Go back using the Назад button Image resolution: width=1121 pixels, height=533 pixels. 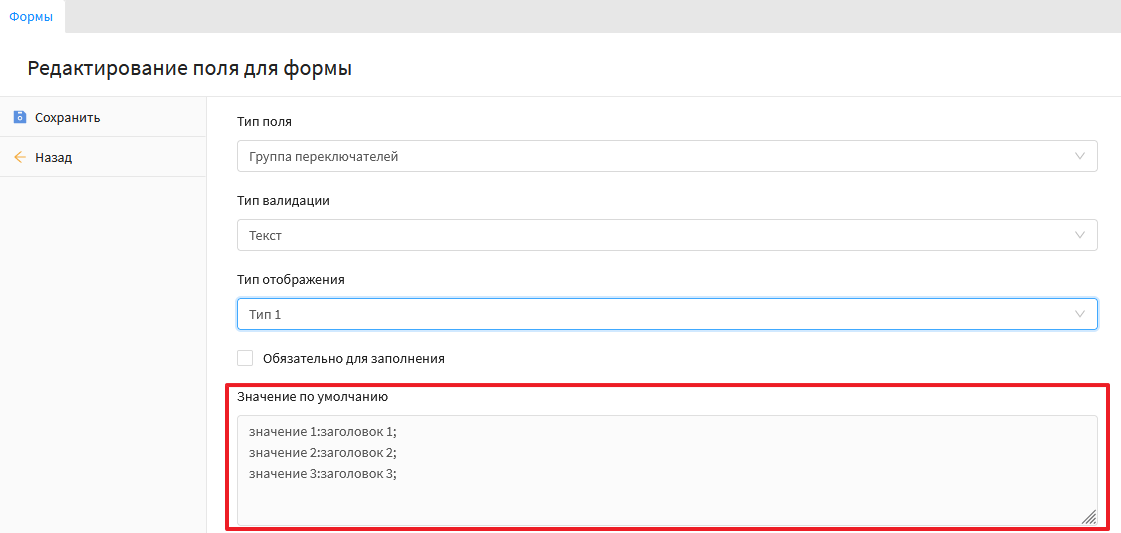[53, 157]
